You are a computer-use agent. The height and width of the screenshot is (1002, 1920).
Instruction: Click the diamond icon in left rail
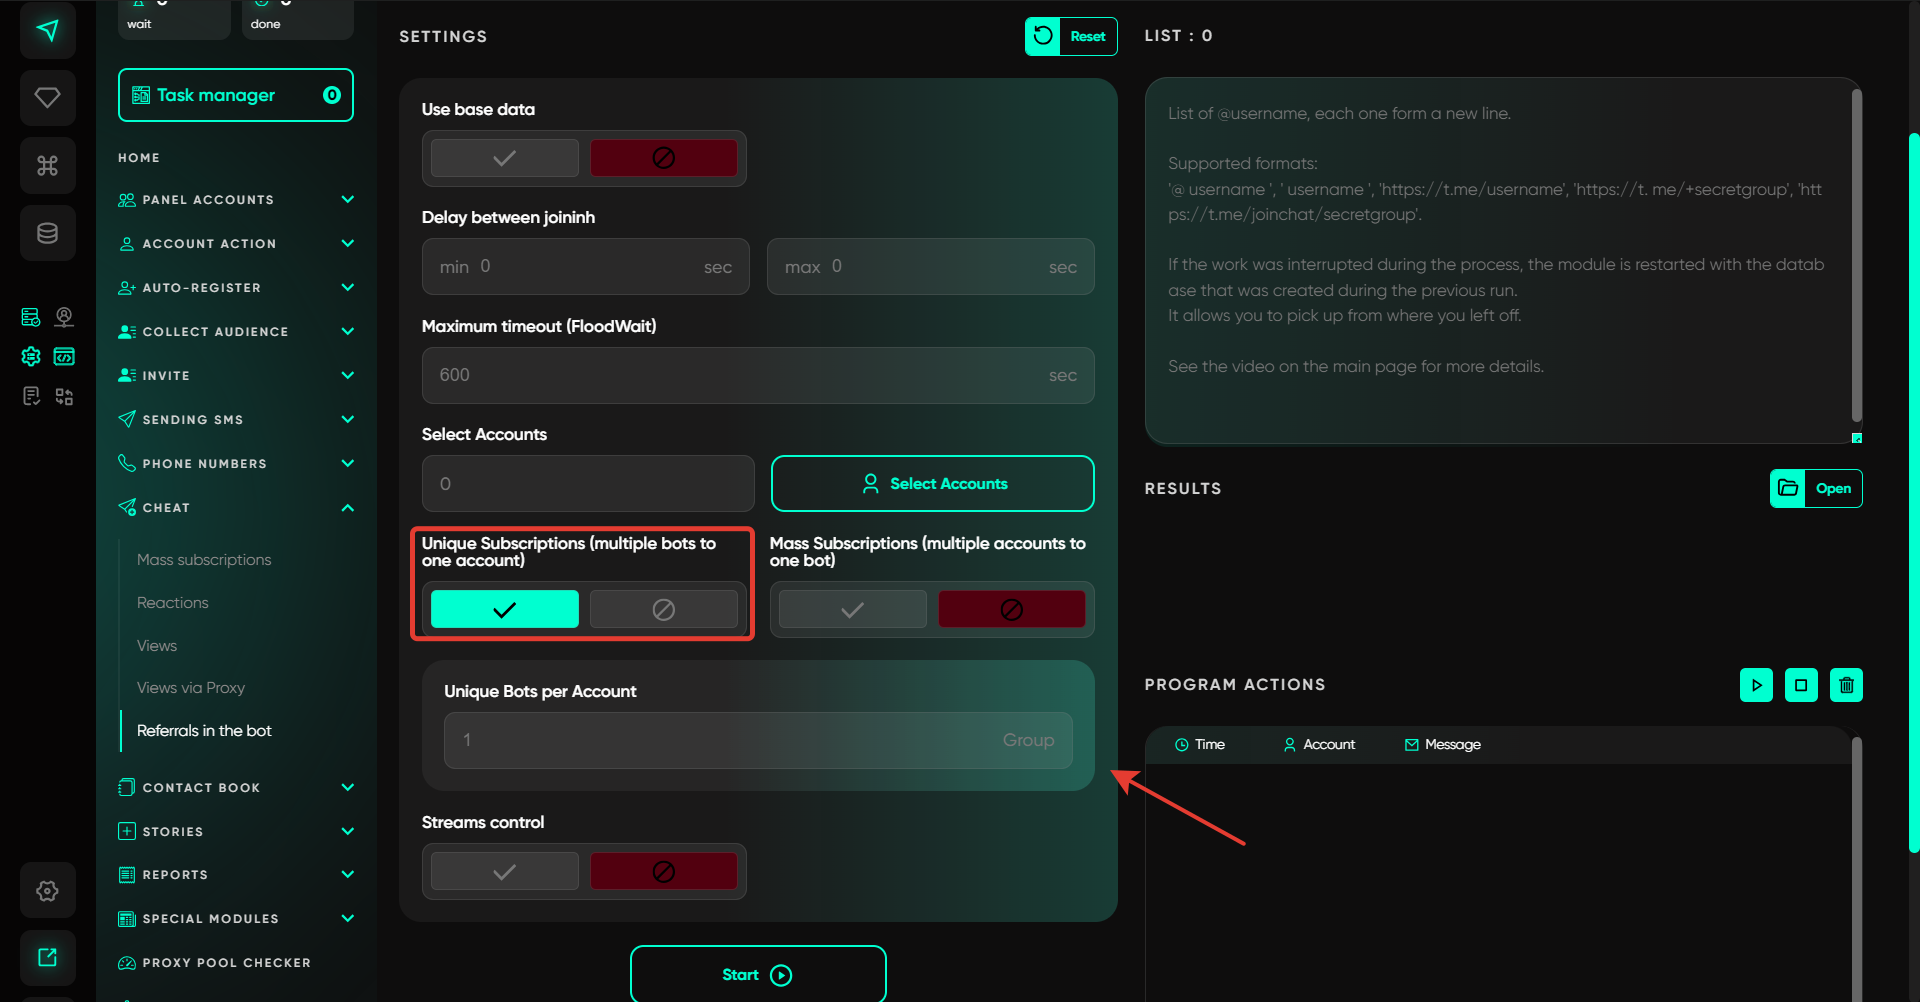coord(47,97)
